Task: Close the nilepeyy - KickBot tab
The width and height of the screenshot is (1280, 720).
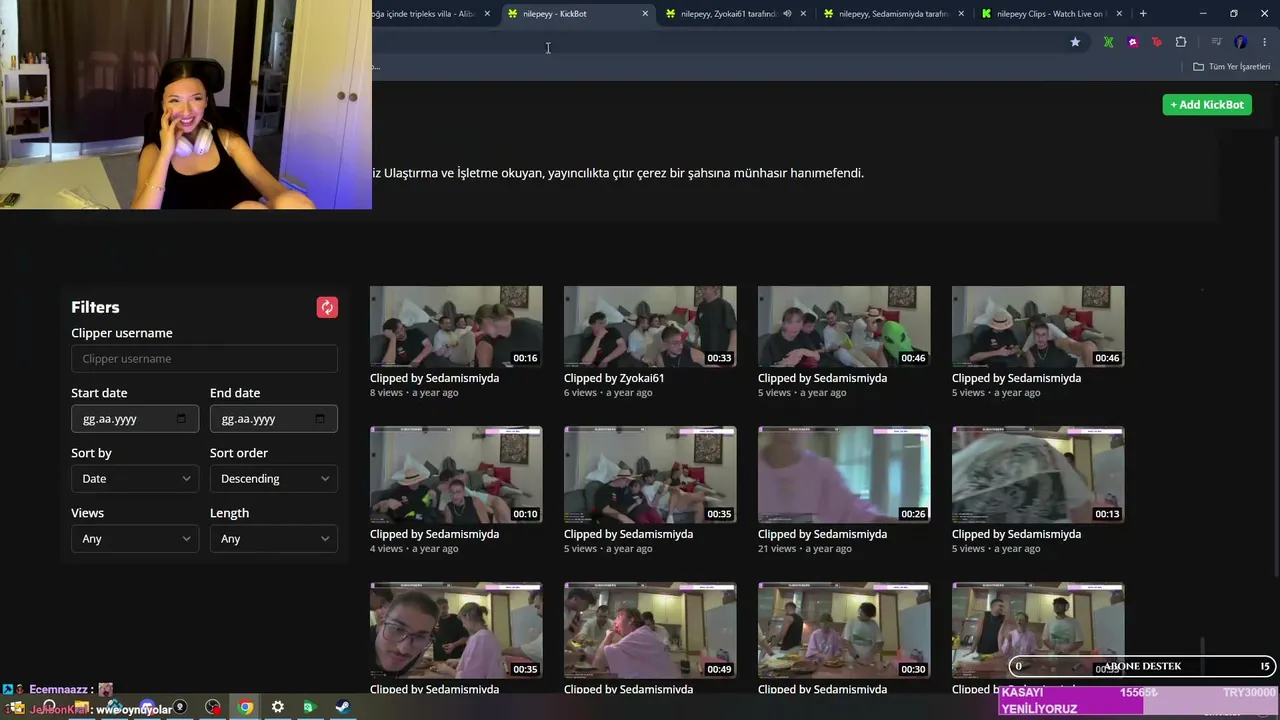Action: pyautogui.click(x=645, y=14)
